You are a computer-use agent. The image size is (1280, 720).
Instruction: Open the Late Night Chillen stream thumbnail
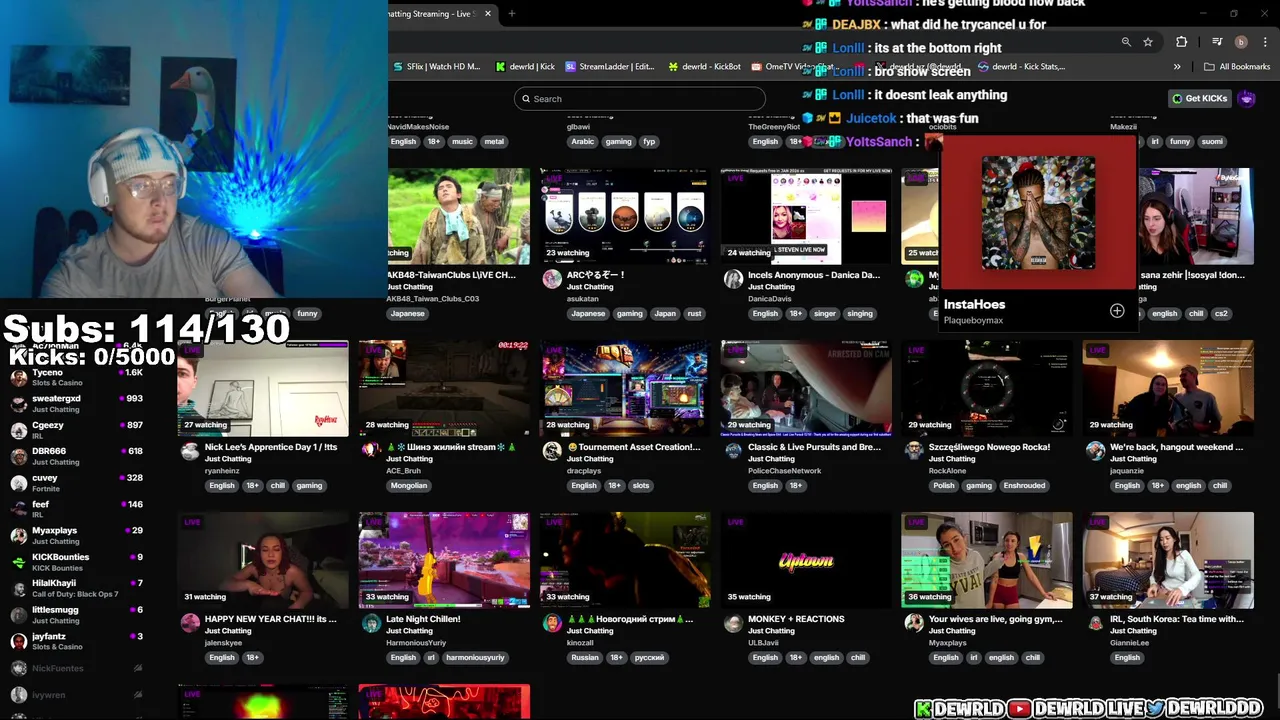point(444,560)
